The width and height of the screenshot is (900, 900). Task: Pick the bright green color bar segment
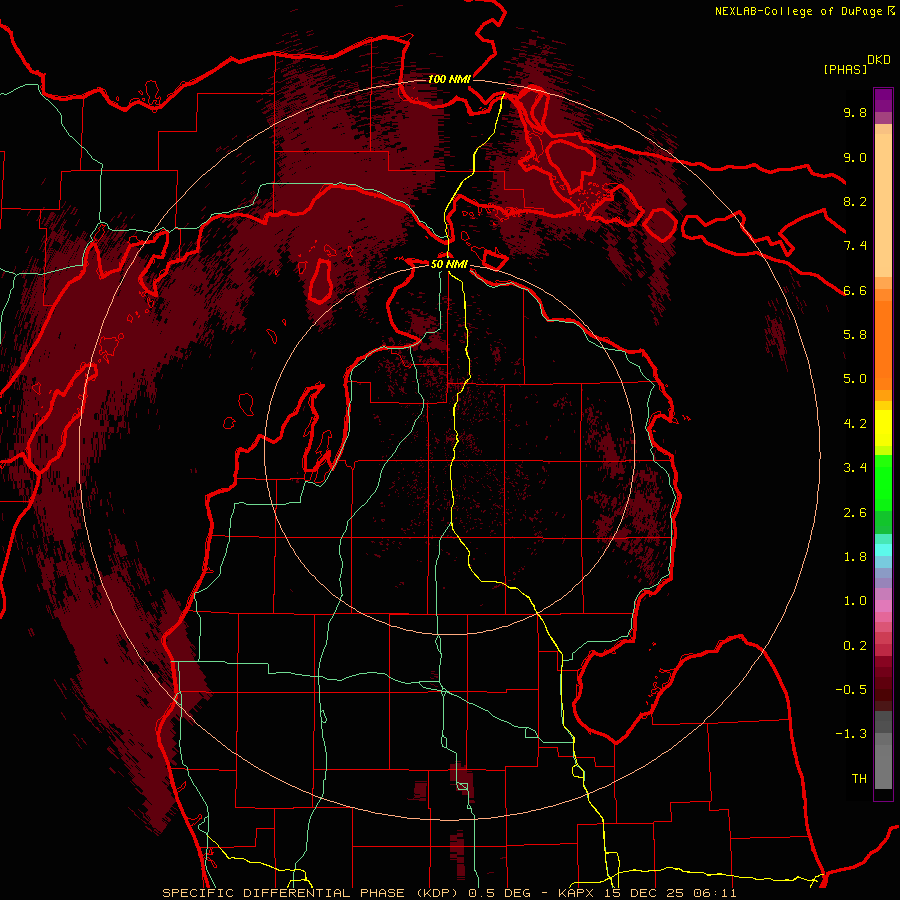point(883,482)
